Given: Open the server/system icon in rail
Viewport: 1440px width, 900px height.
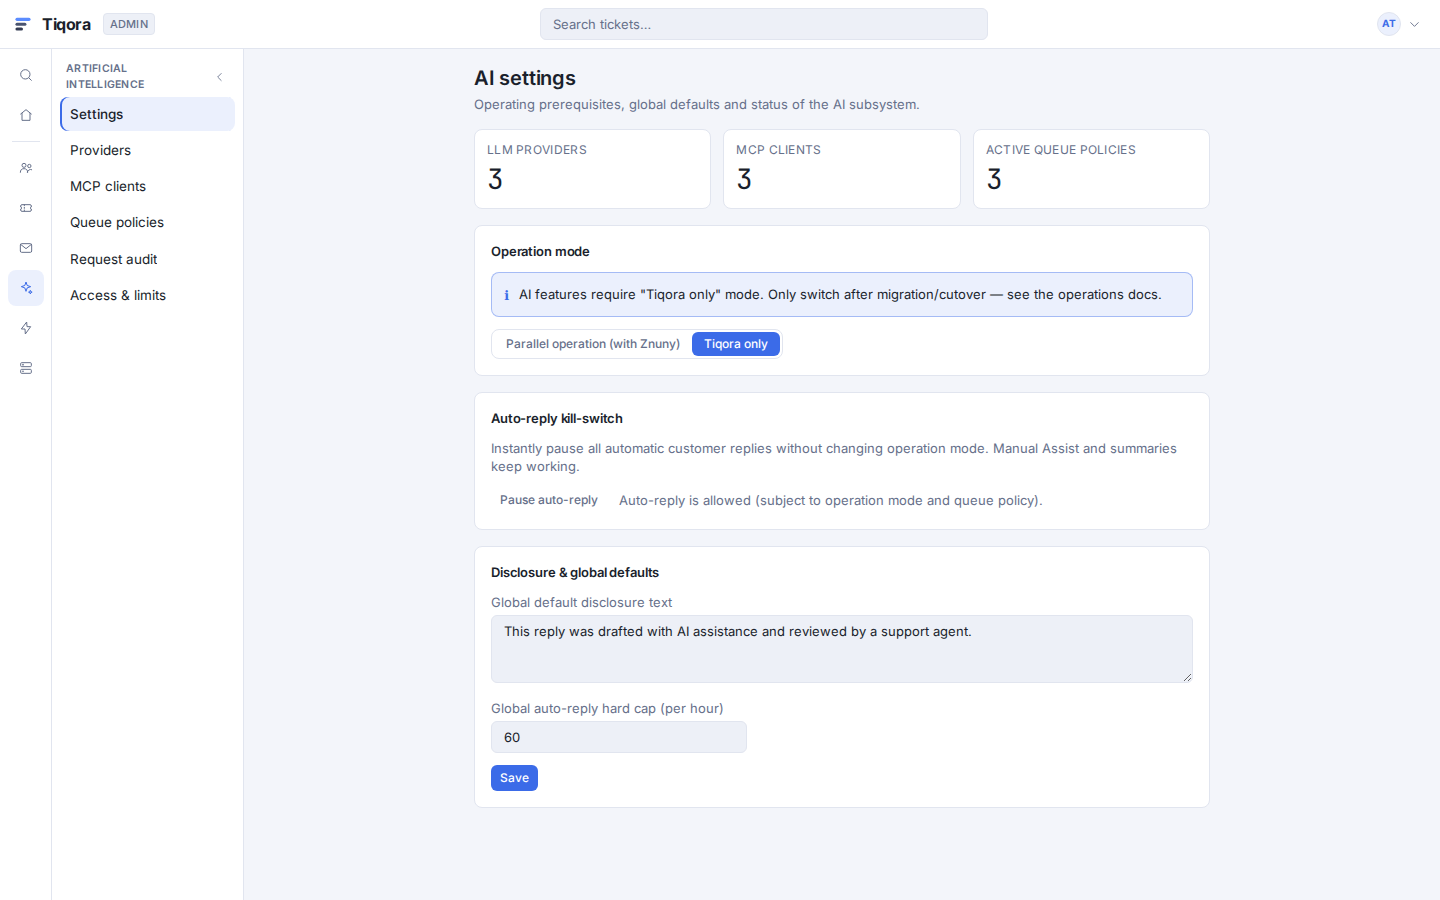Looking at the screenshot, I should tap(26, 368).
